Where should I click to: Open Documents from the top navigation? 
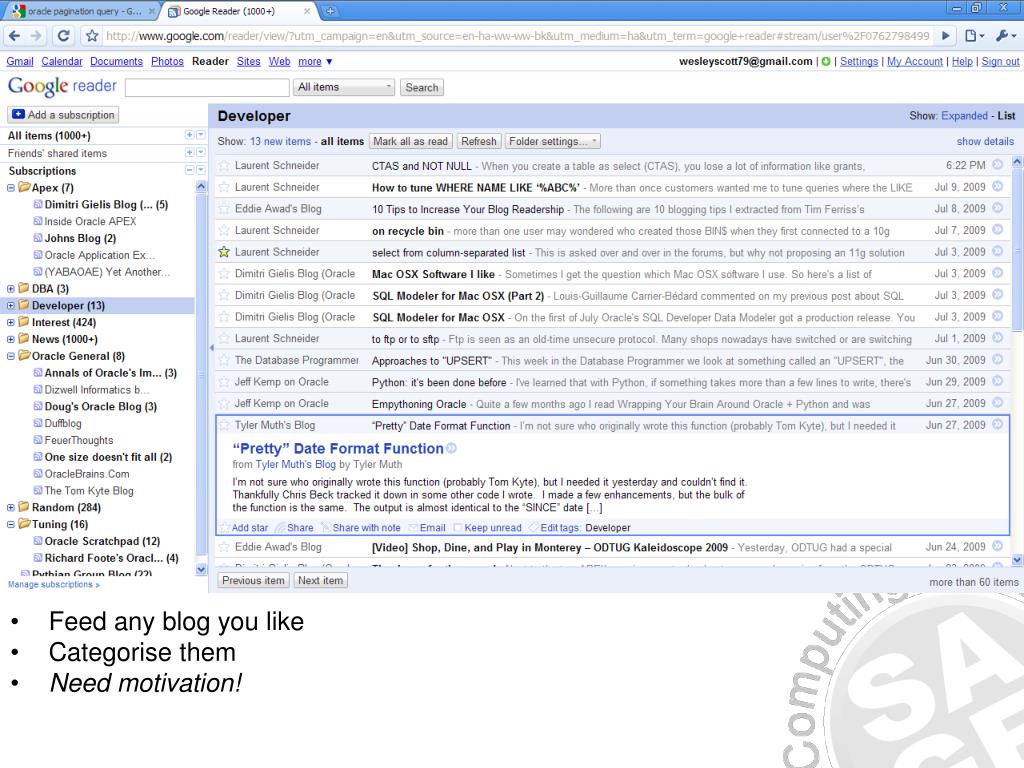116,61
